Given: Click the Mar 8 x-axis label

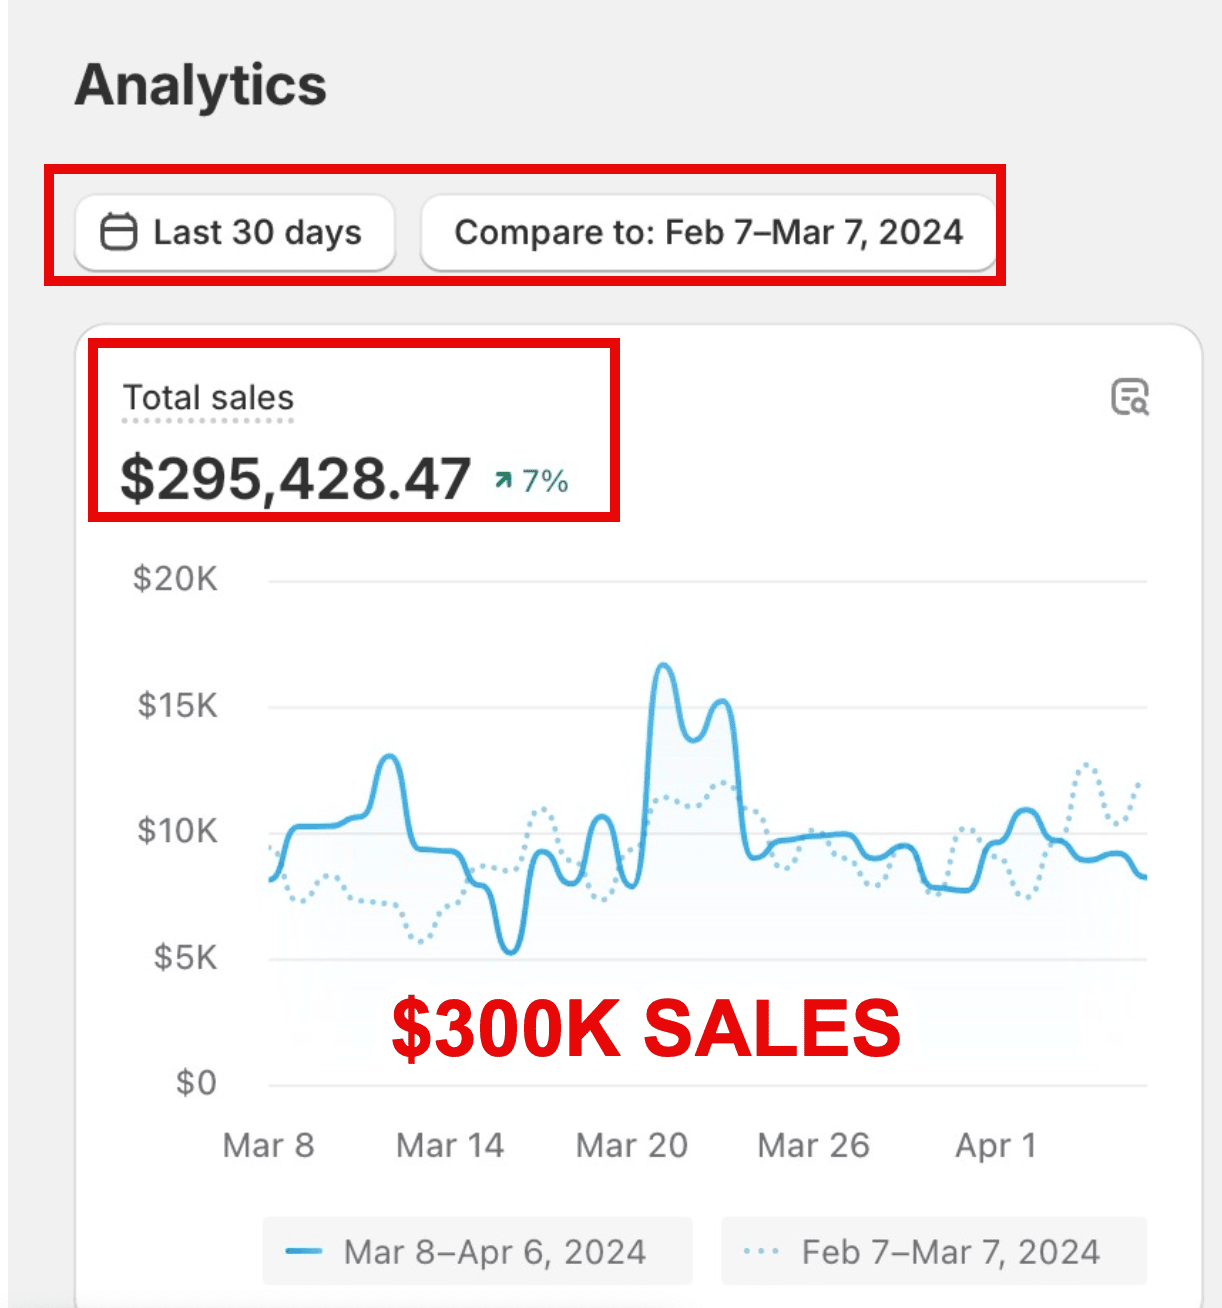Looking at the screenshot, I should pos(268,1145).
